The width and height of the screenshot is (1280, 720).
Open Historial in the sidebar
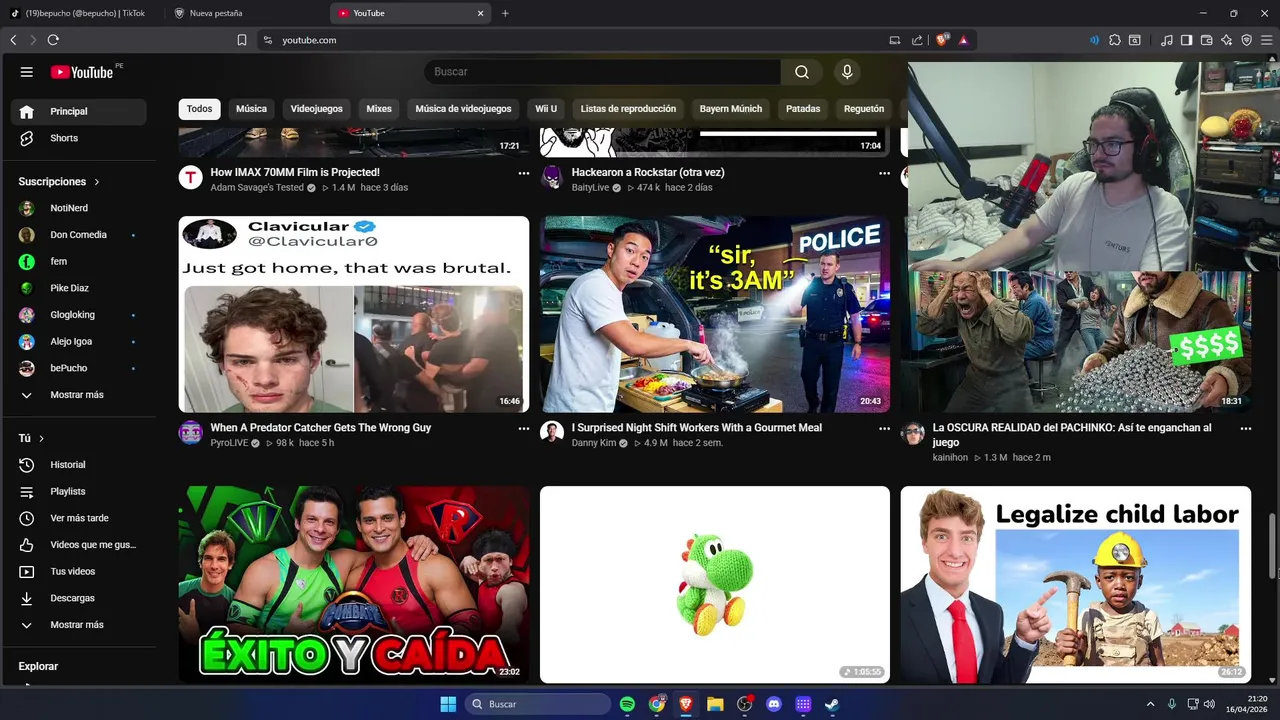coord(78,465)
